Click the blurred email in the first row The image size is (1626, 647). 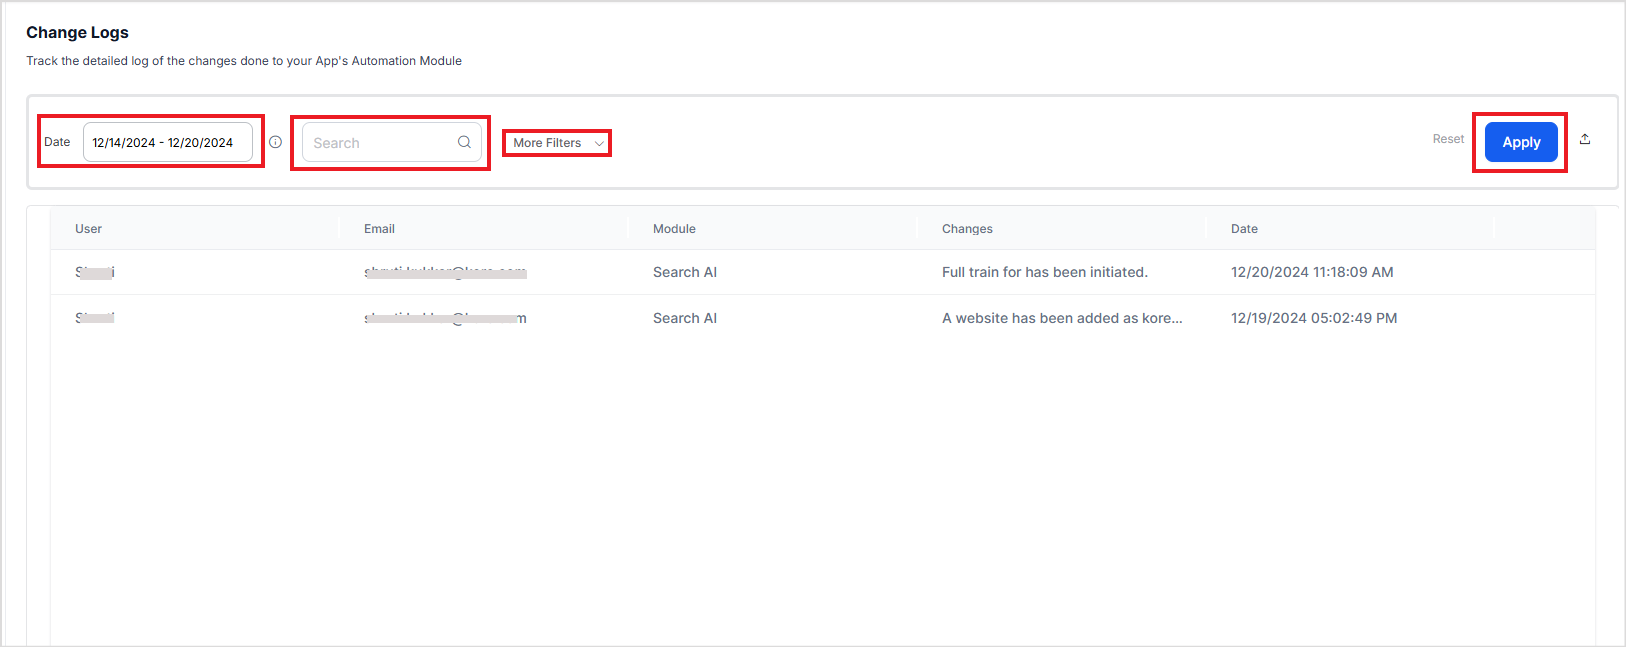click(x=445, y=272)
